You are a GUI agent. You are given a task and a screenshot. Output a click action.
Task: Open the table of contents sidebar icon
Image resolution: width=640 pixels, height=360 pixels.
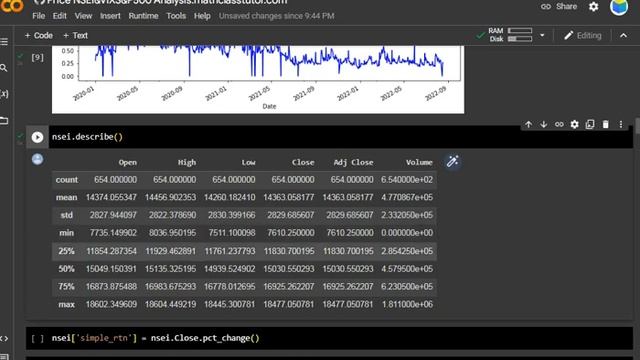click(x=4, y=42)
